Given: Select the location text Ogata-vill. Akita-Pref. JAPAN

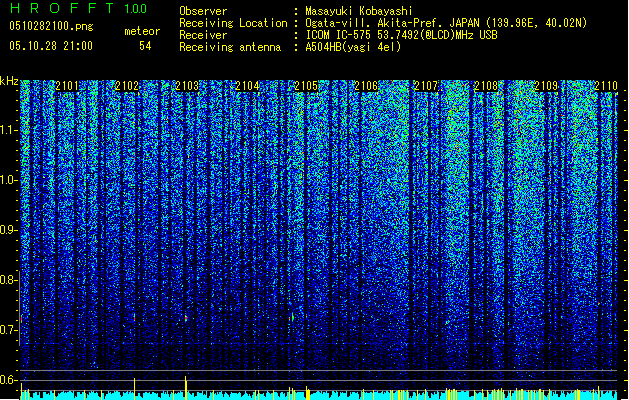Looking at the screenshot, I should click(x=392, y=23).
